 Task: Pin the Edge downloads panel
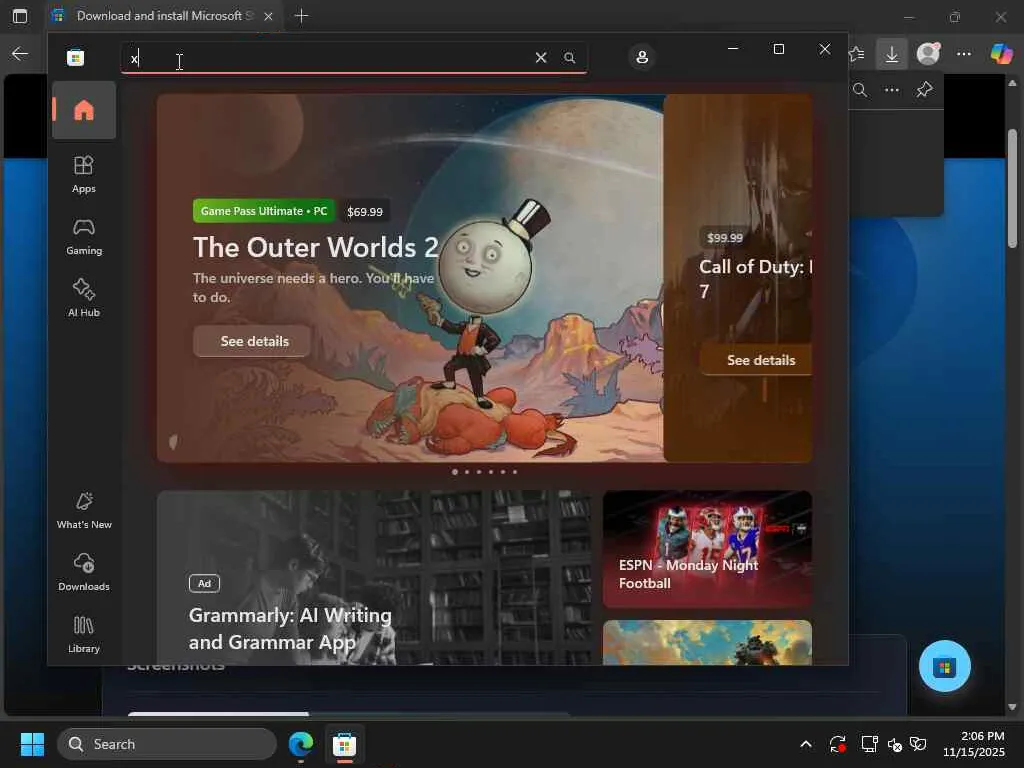(x=924, y=89)
